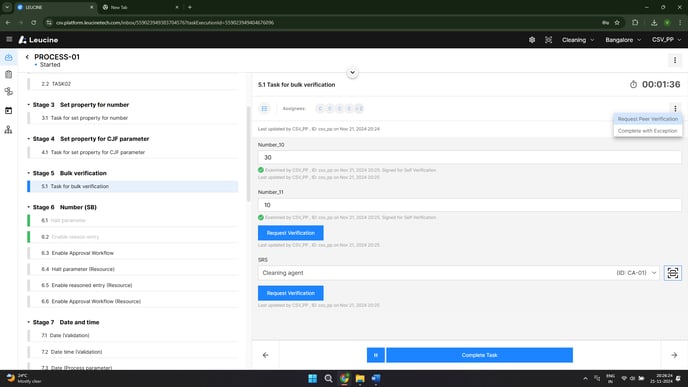Screen dimensions: 688x387
Task: Collapse Stage 4 CJF parameter
Action: pyautogui.click(x=29, y=139)
